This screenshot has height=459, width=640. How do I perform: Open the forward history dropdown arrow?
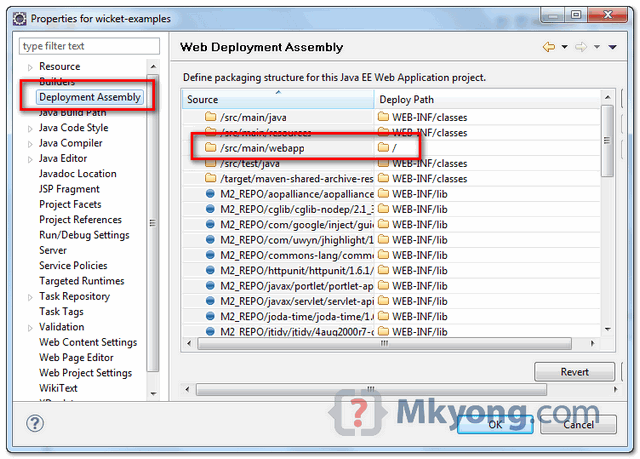click(x=597, y=47)
